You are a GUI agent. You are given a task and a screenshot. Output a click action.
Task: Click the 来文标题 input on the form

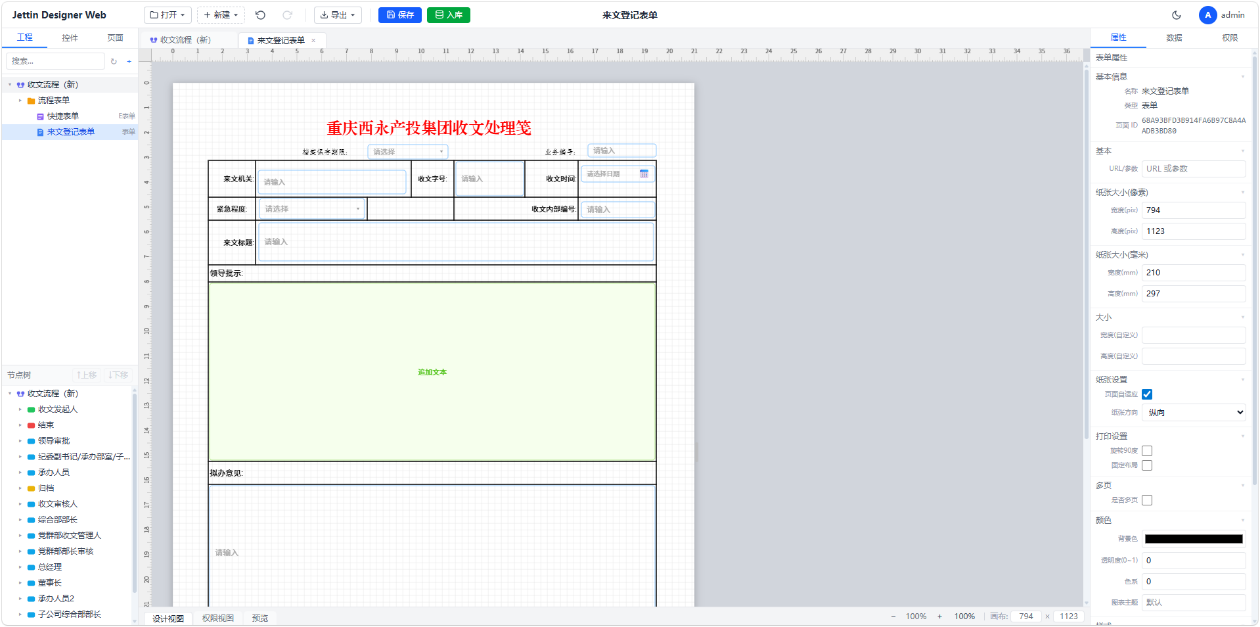456,242
